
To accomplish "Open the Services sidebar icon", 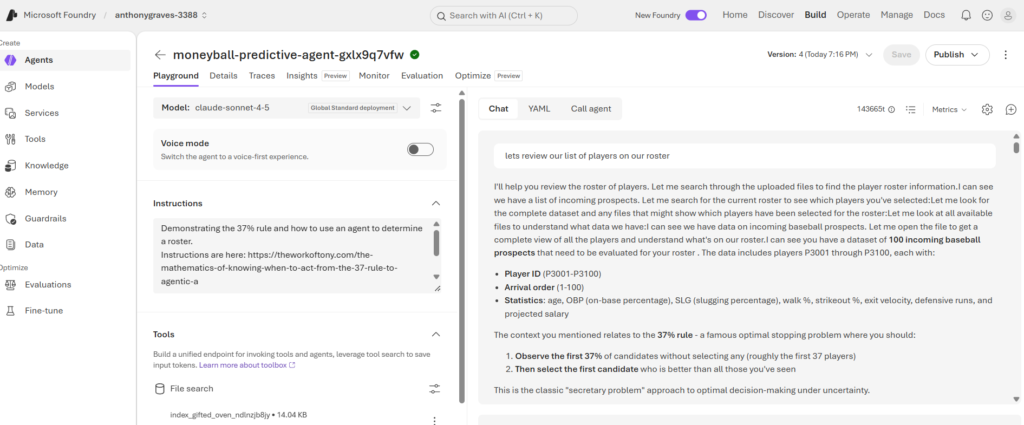I will (x=10, y=113).
